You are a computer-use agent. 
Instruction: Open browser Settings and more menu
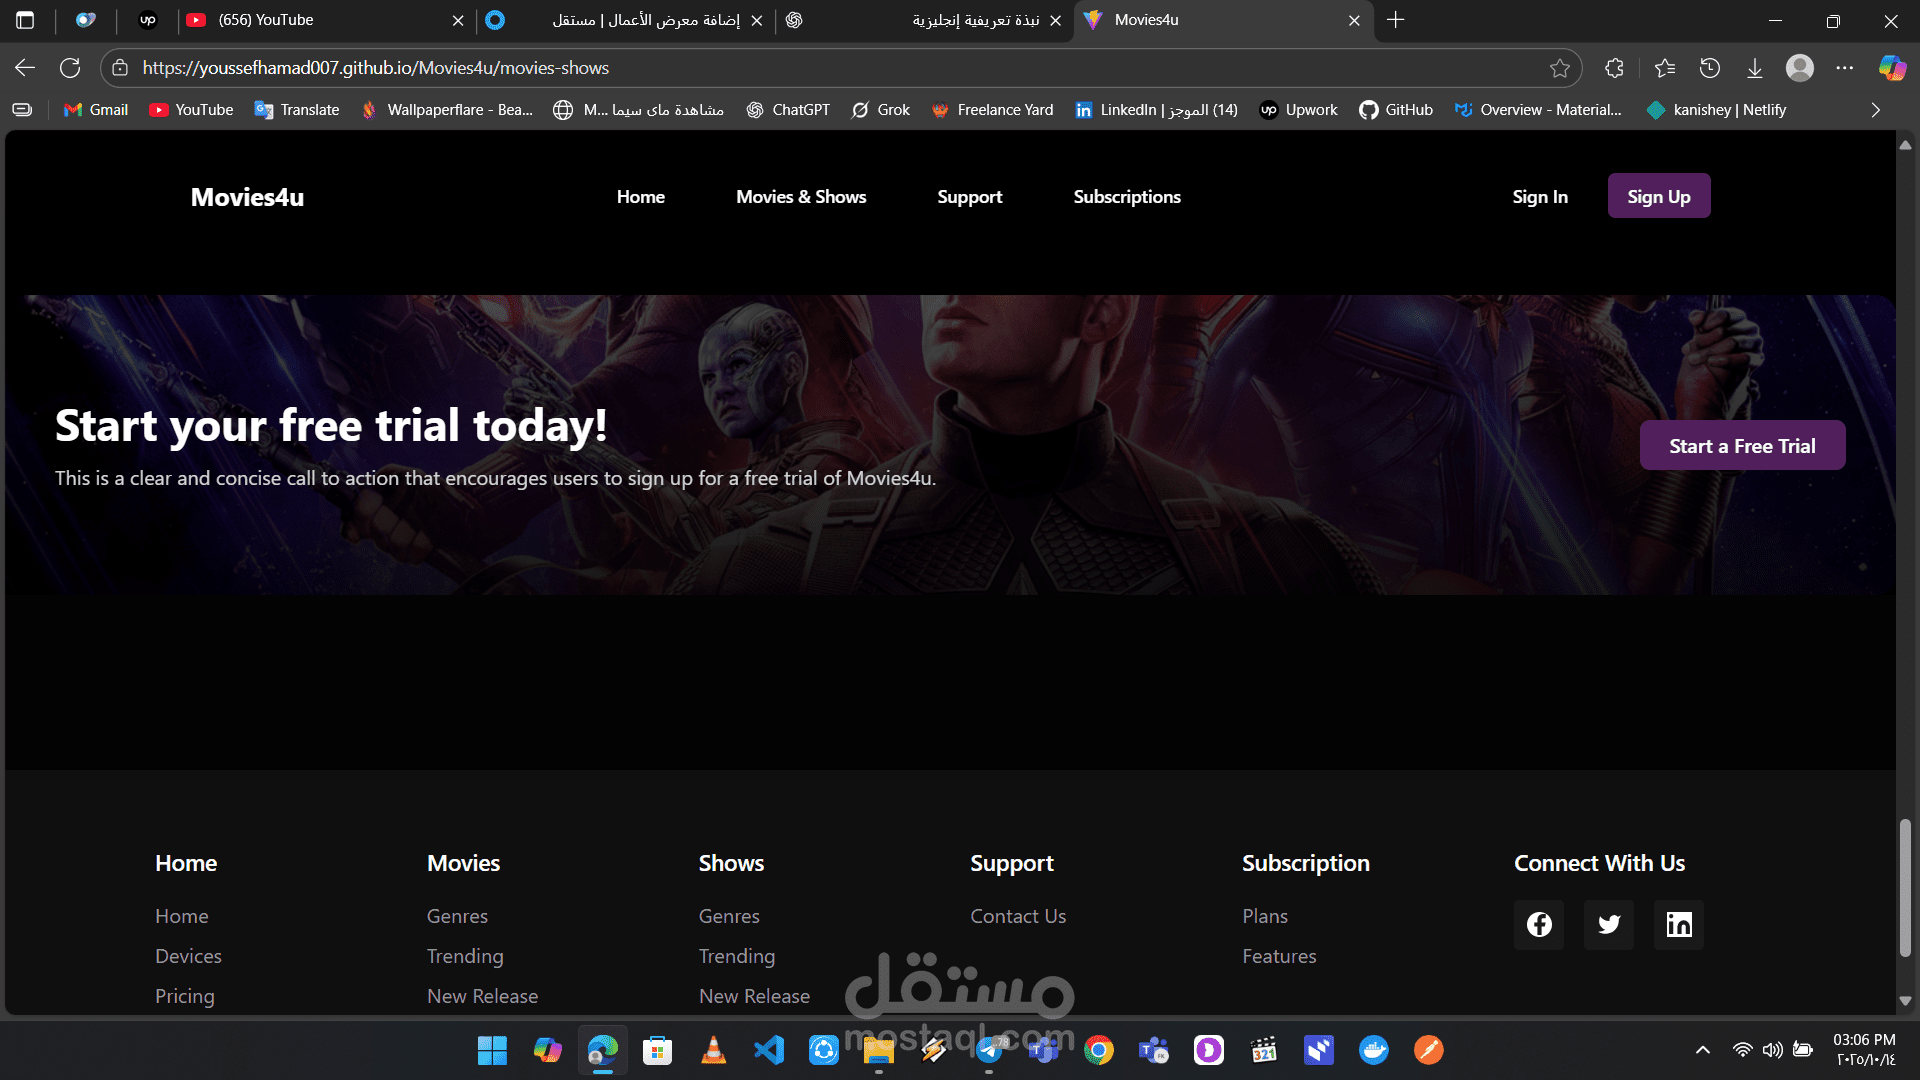[x=1845, y=68]
